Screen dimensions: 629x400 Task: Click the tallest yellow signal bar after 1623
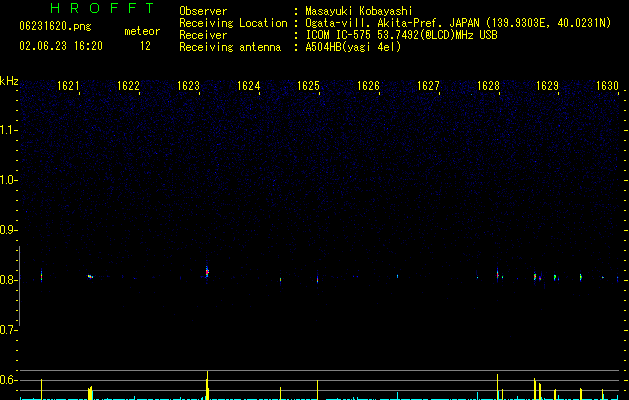(207, 385)
